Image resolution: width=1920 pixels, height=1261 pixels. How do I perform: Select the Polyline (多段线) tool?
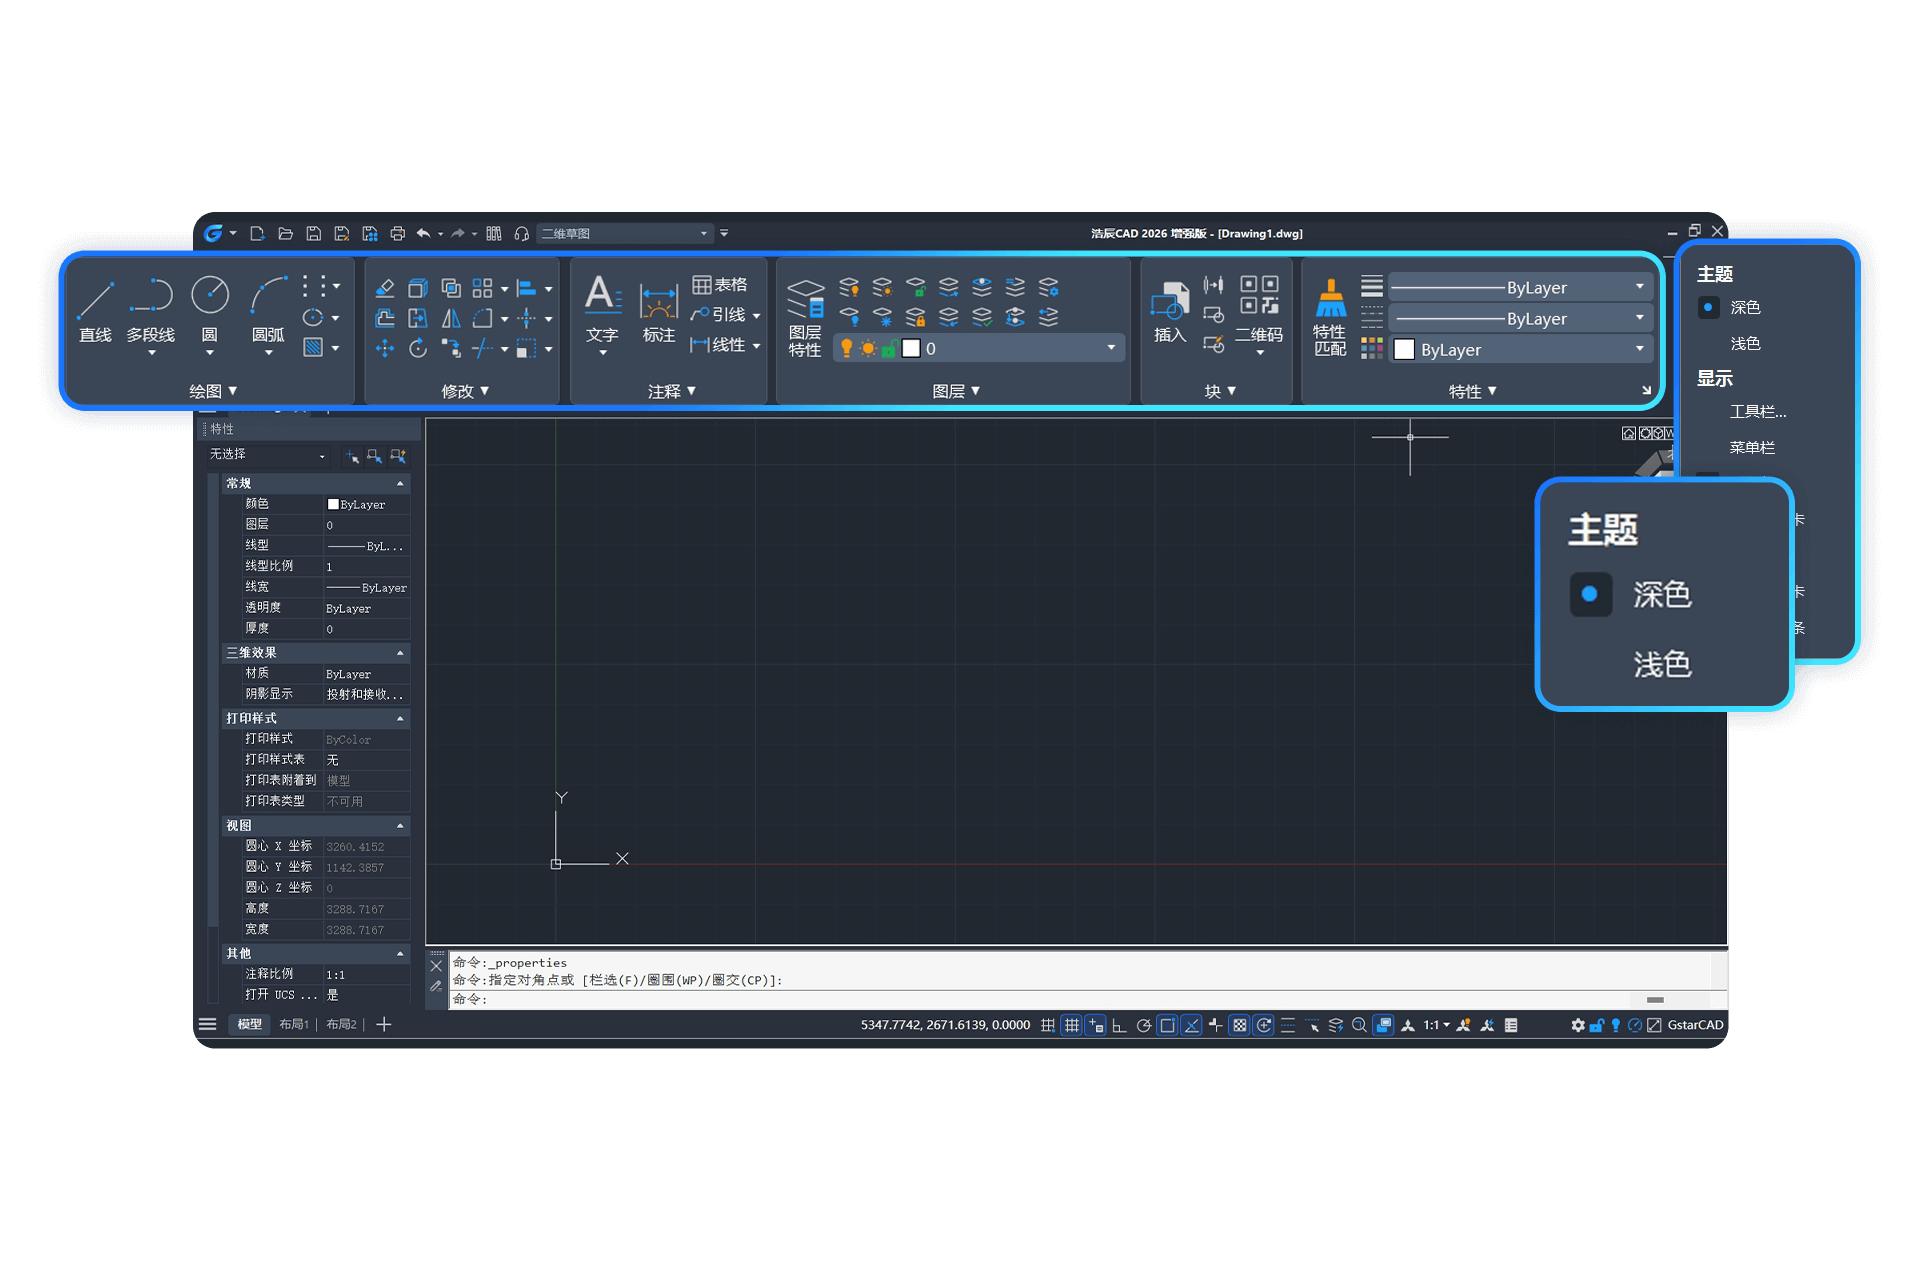[x=151, y=315]
